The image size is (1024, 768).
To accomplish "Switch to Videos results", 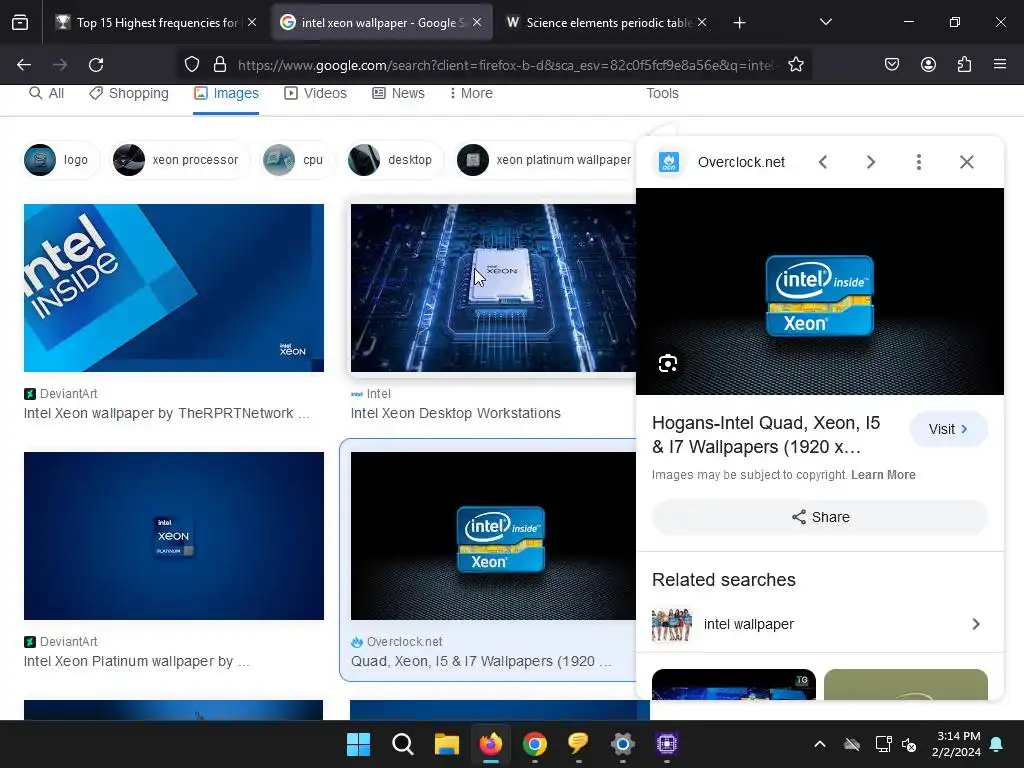I will pos(315,93).
